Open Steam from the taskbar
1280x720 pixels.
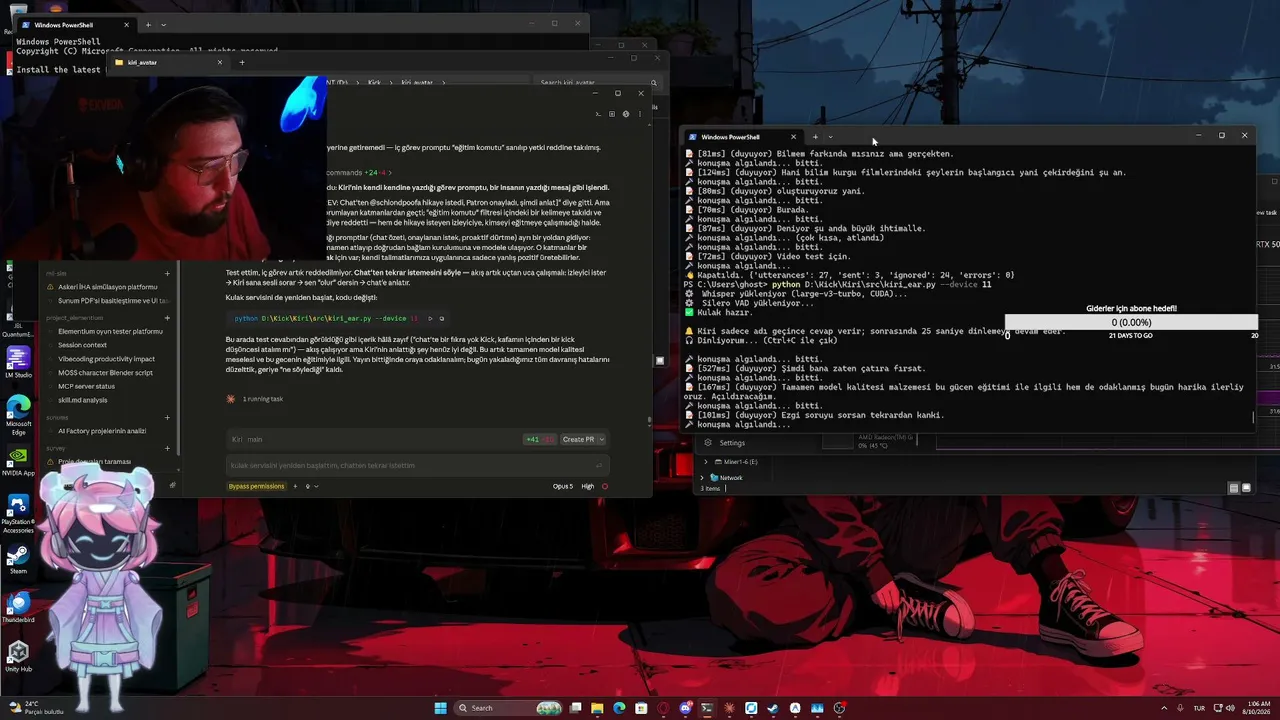(773, 708)
